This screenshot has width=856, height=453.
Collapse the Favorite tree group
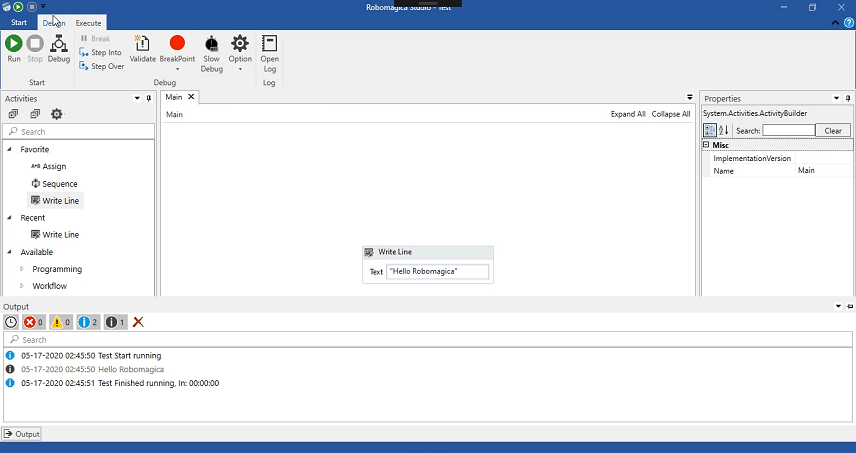point(9,148)
